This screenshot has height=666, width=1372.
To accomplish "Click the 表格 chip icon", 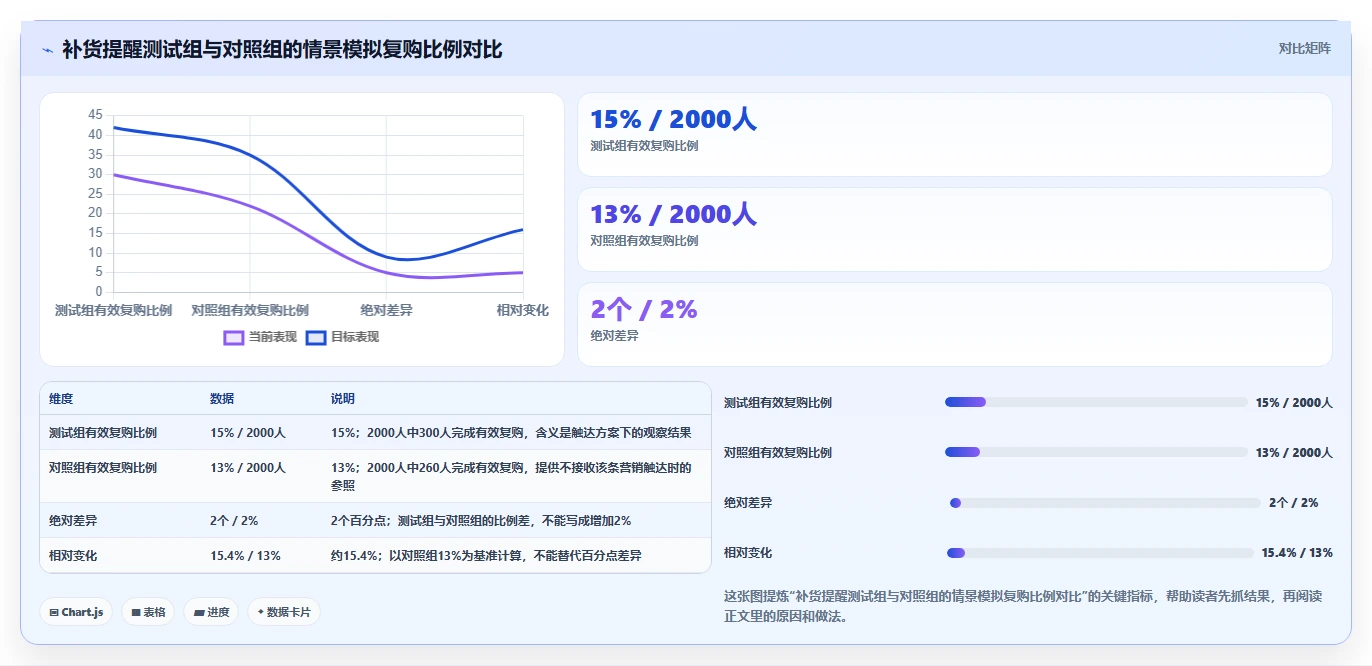I will point(136,612).
